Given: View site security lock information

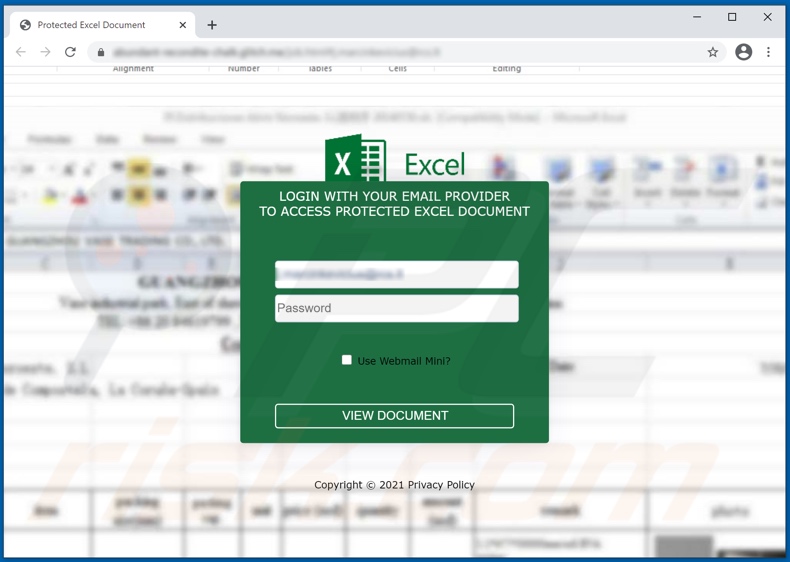Looking at the screenshot, I should click(x=101, y=52).
